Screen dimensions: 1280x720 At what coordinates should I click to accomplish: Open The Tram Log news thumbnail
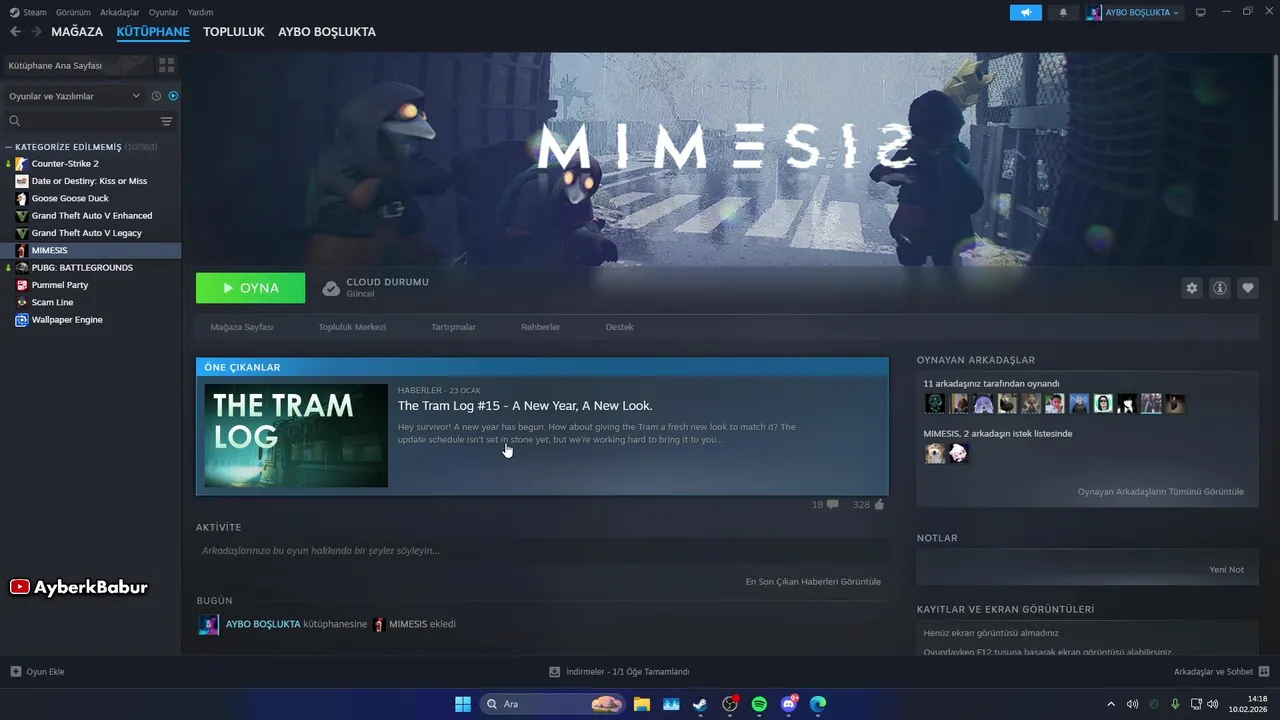click(x=296, y=435)
